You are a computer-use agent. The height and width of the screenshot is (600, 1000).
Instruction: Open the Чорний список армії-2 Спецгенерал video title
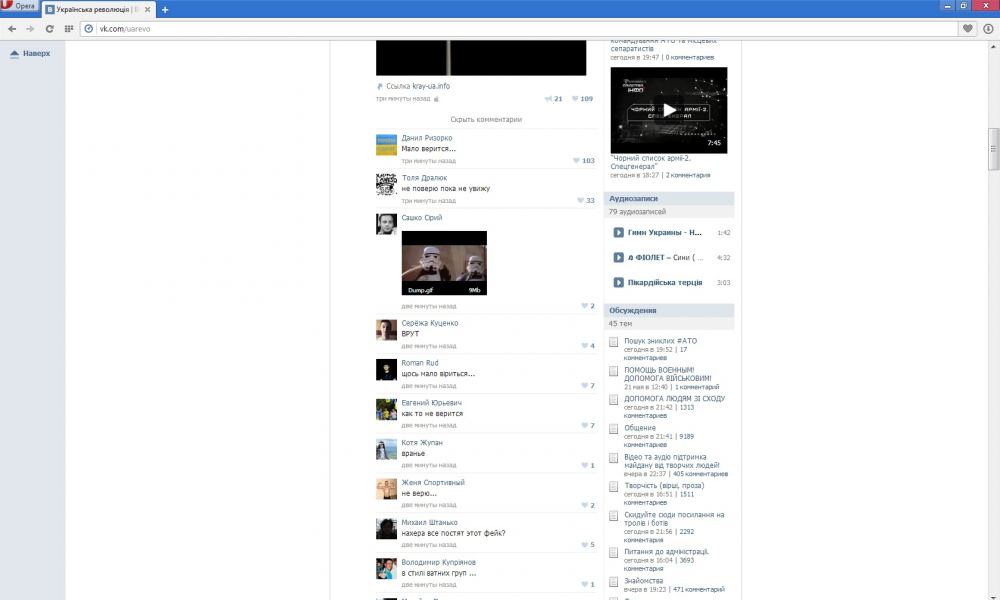point(651,162)
